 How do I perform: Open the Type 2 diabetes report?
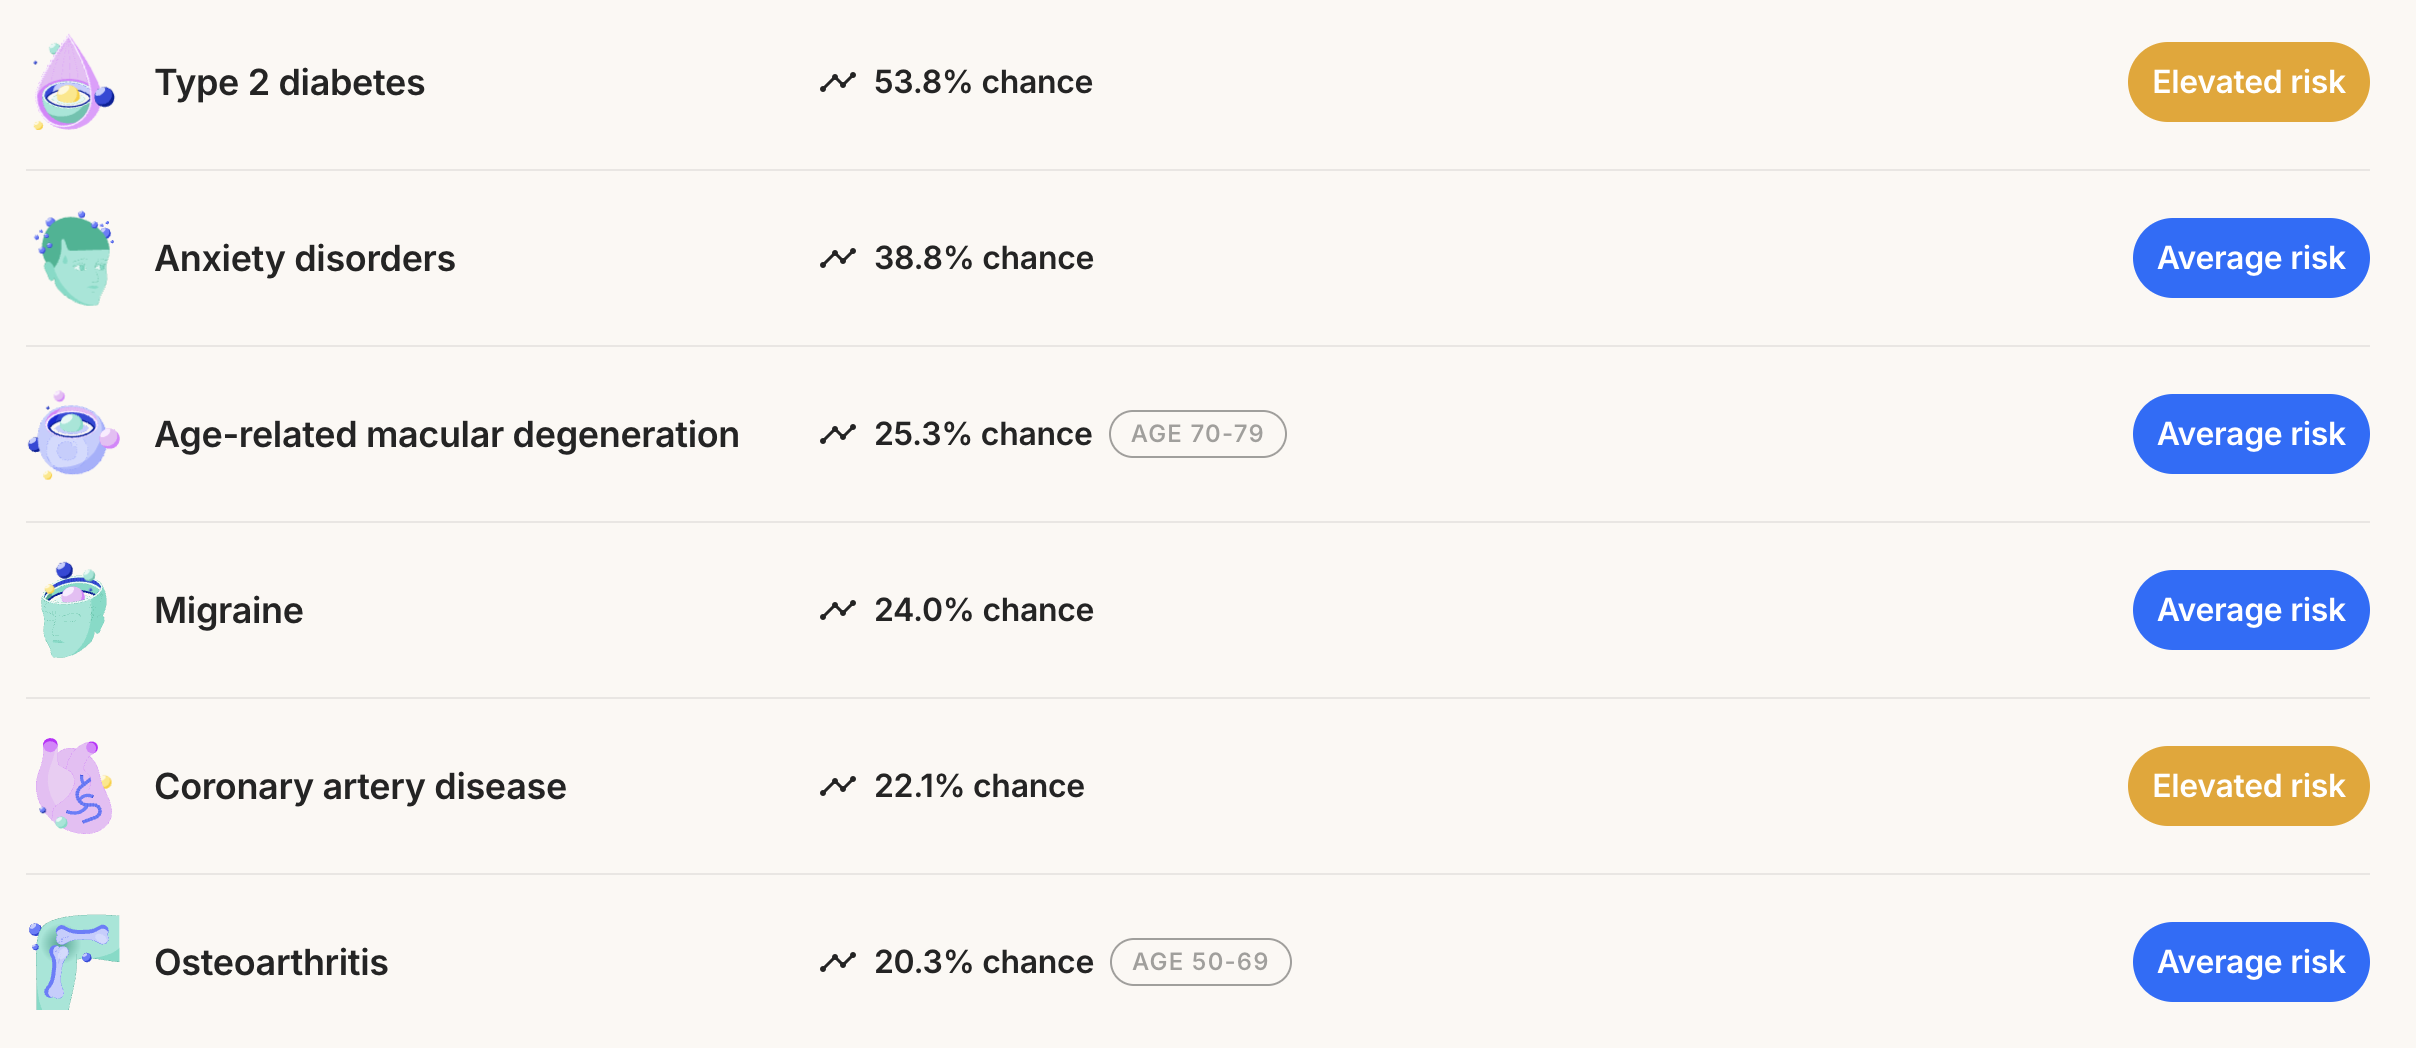290,82
